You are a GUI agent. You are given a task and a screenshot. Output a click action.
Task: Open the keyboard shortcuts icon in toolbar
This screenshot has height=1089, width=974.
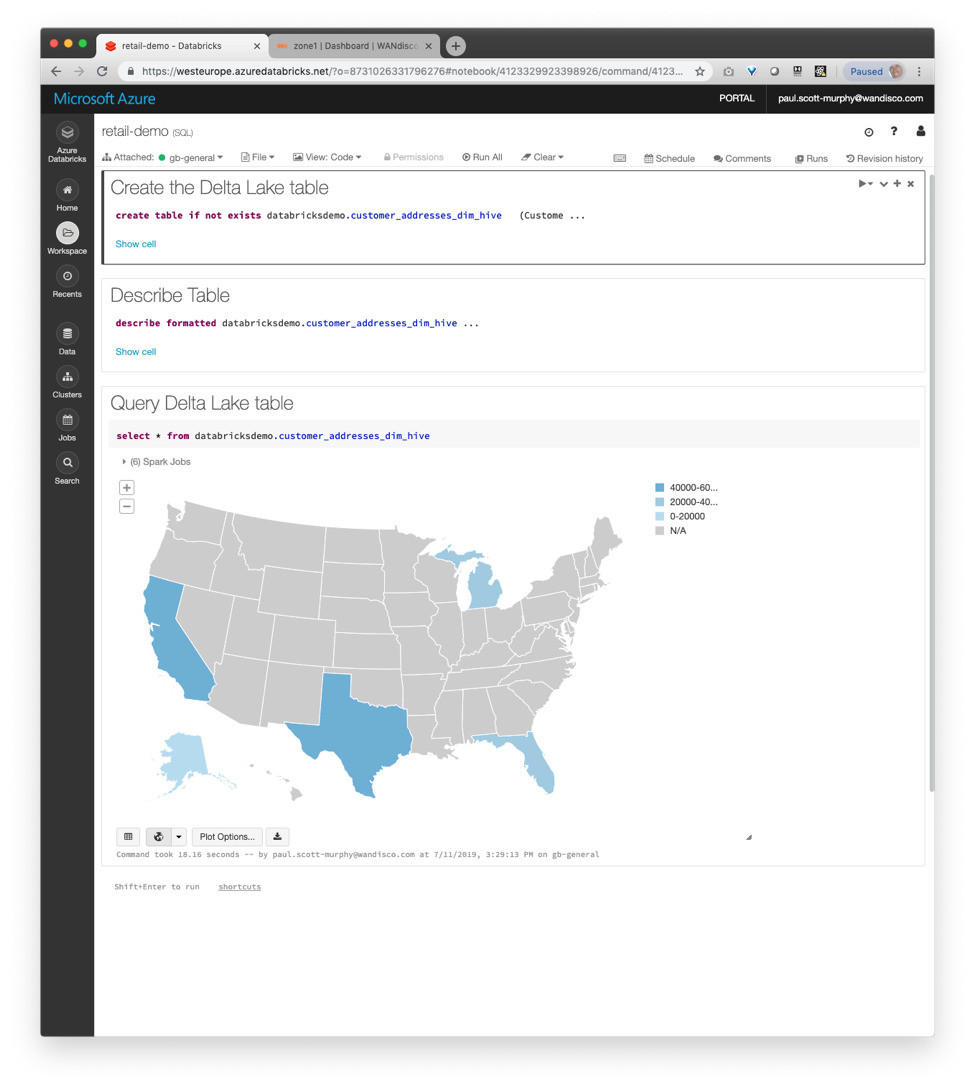coord(620,158)
